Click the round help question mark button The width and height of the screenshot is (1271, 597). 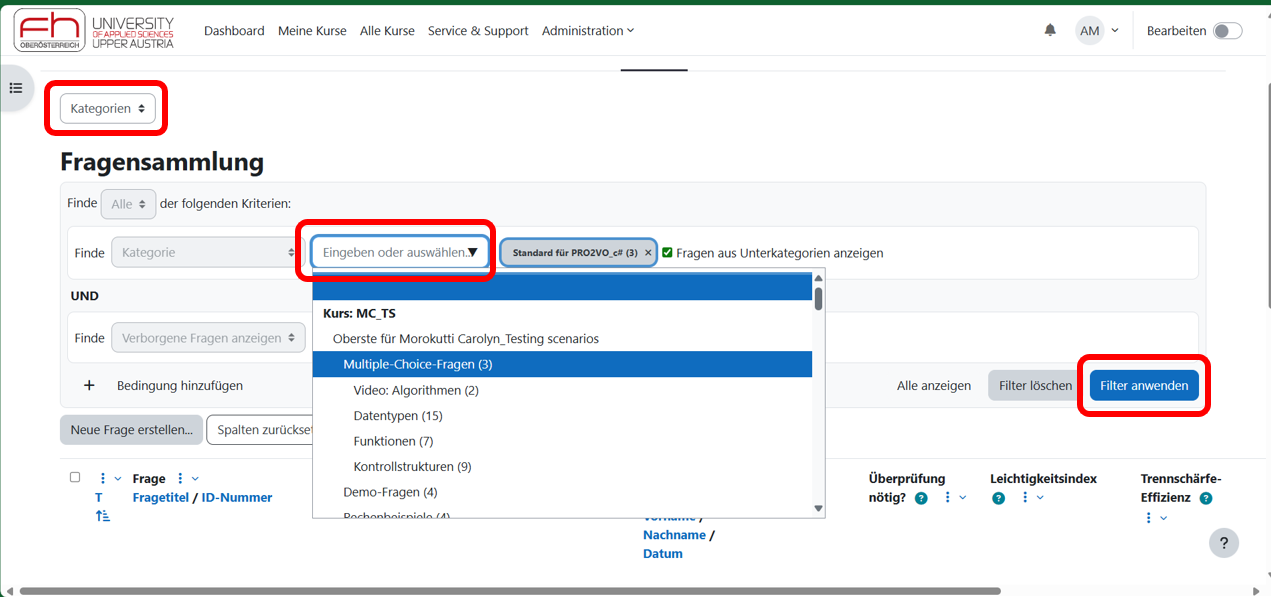click(x=1224, y=543)
